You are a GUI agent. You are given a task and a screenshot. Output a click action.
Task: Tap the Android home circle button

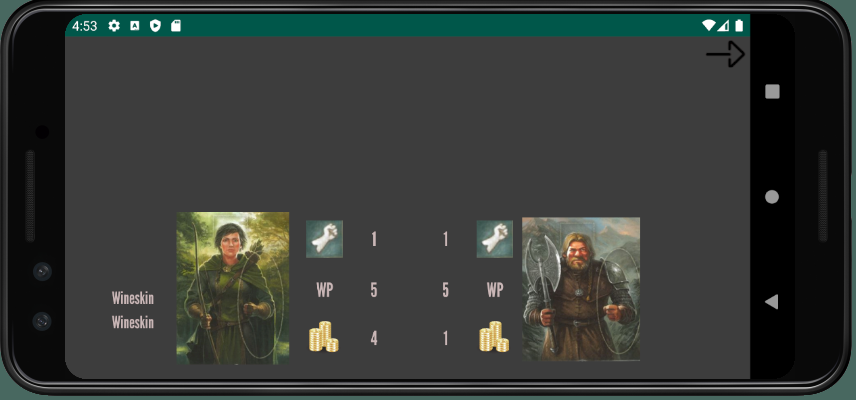pos(772,197)
